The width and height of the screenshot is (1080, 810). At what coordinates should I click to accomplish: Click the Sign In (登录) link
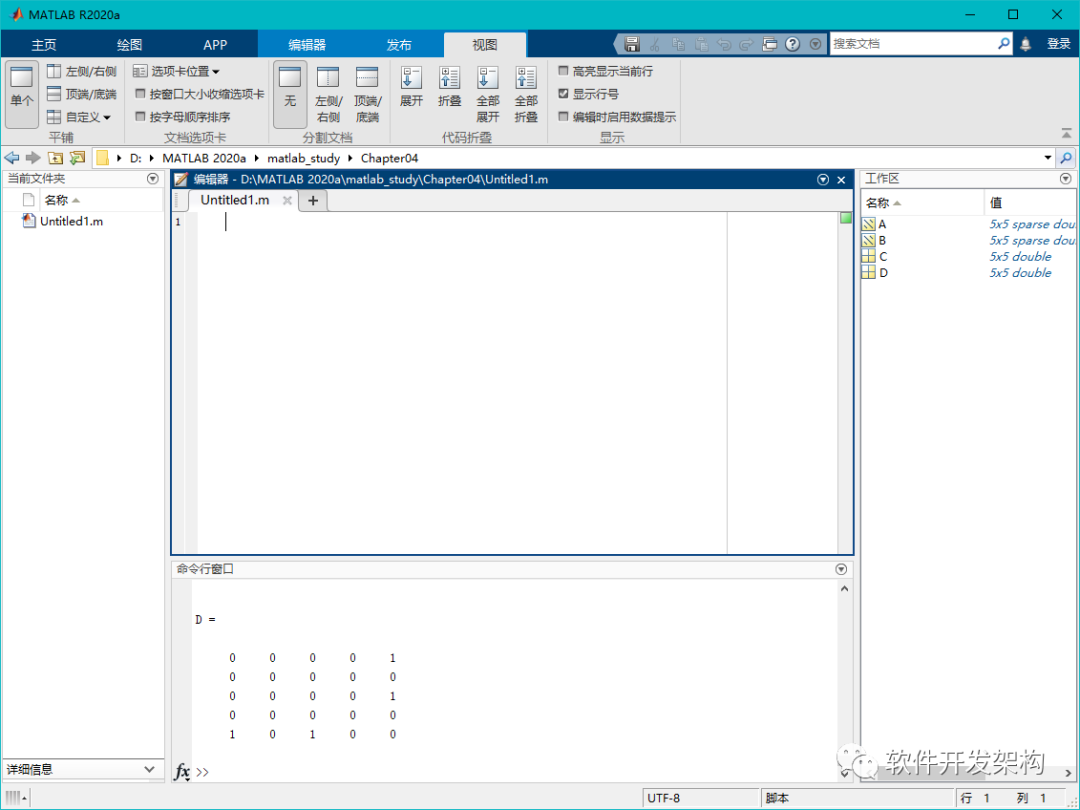[x=1059, y=44]
